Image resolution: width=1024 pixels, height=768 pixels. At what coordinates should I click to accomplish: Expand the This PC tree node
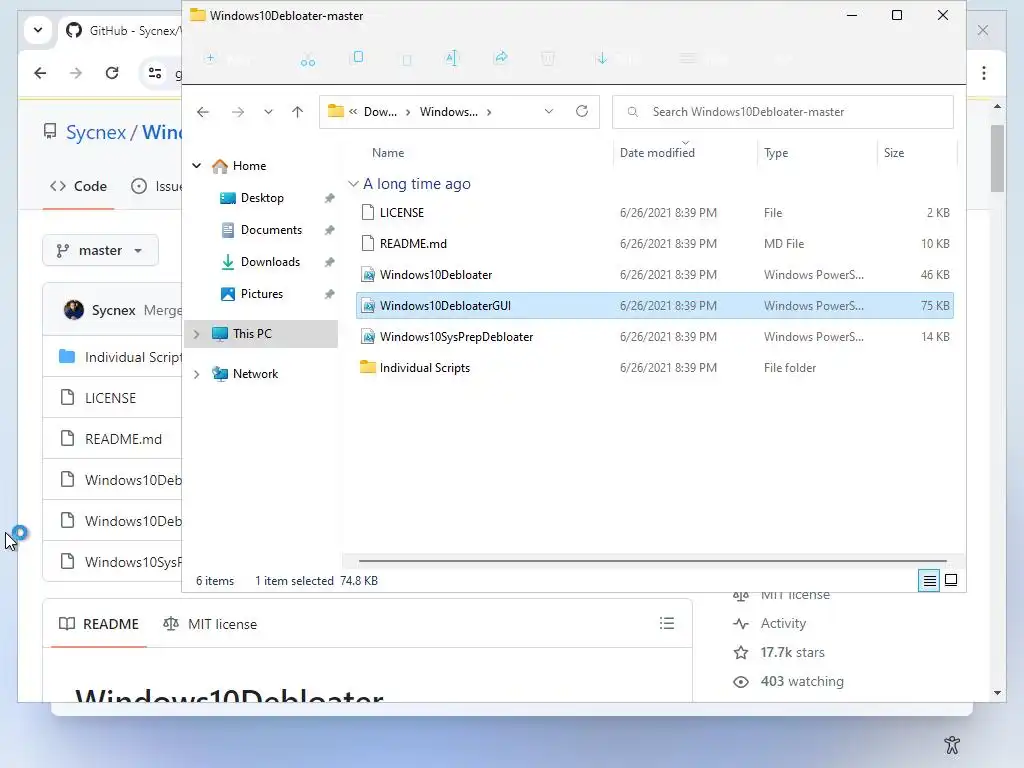click(x=197, y=334)
